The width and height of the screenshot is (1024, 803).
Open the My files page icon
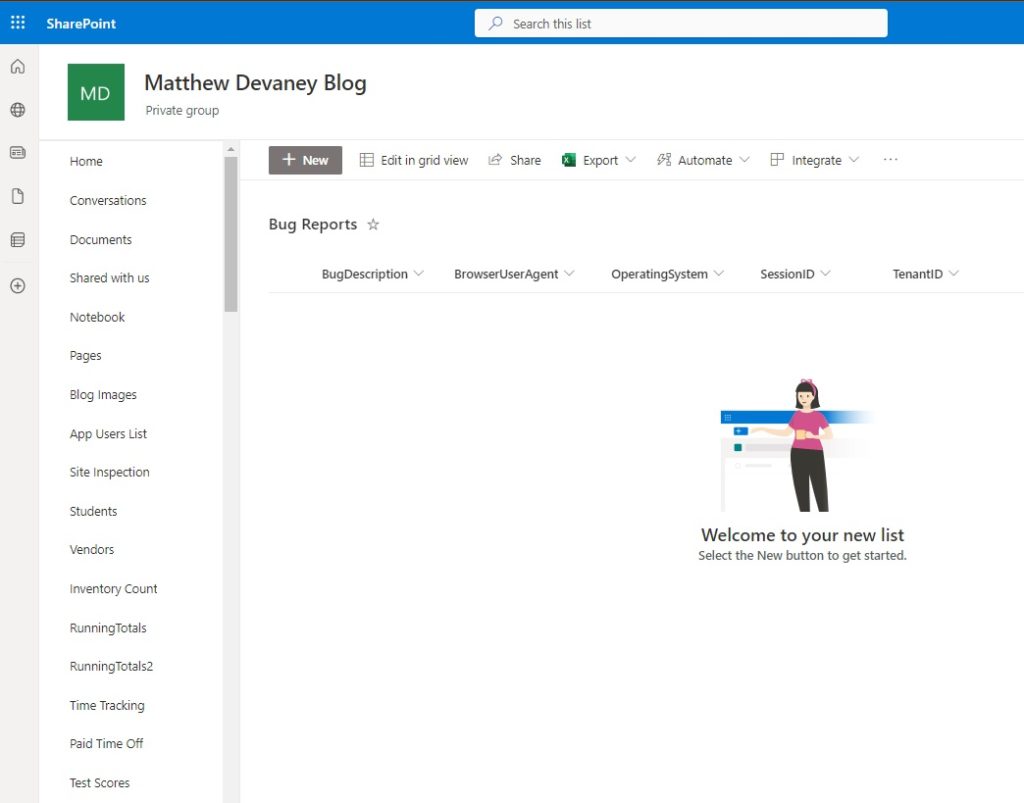click(18, 196)
